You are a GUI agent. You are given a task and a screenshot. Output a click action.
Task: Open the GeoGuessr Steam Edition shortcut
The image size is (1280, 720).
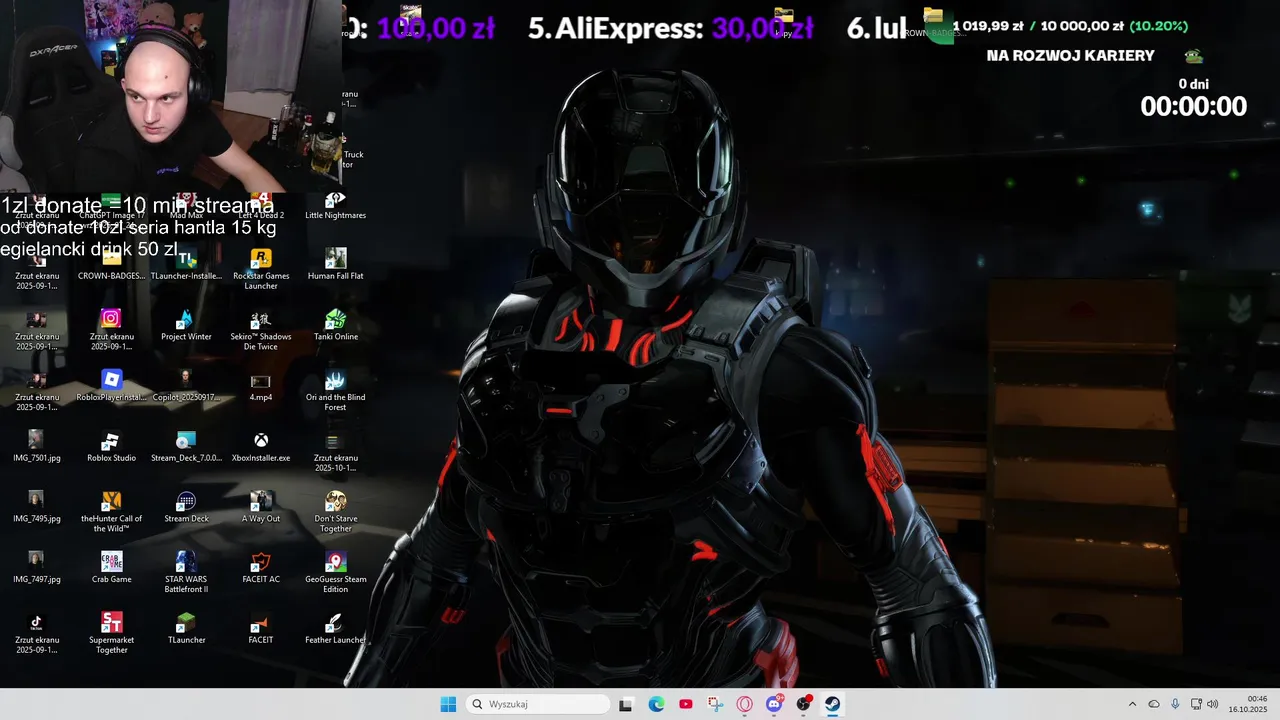pyautogui.click(x=335, y=573)
